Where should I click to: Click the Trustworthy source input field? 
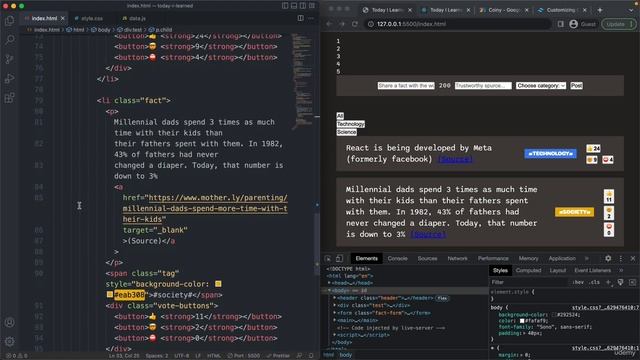483,86
